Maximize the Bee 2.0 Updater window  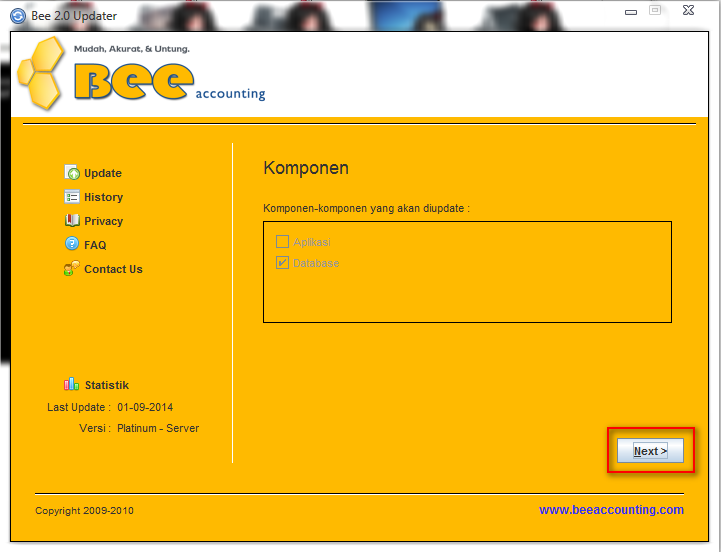(655, 10)
